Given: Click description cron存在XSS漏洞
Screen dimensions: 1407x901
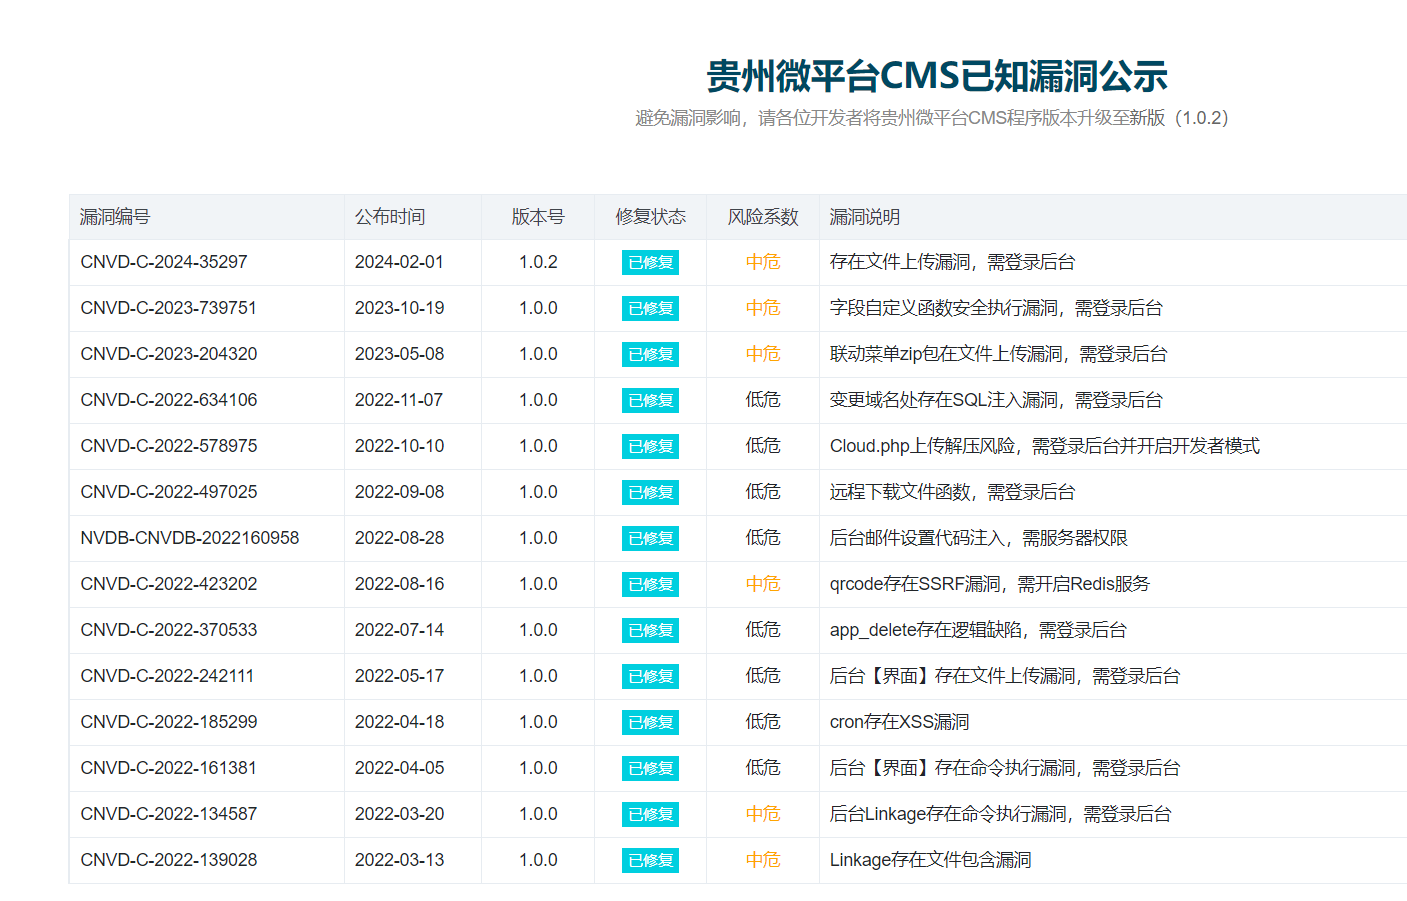Looking at the screenshot, I should [899, 722].
